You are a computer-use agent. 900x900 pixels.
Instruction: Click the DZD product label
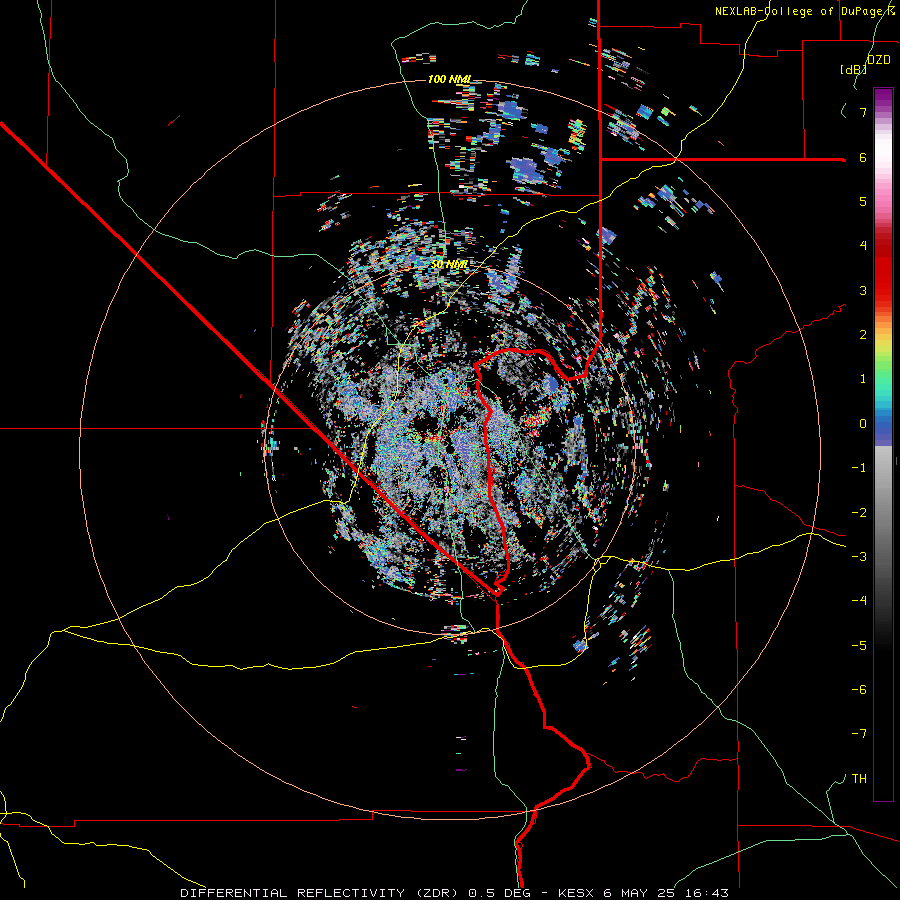pyautogui.click(x=878, y=60)
